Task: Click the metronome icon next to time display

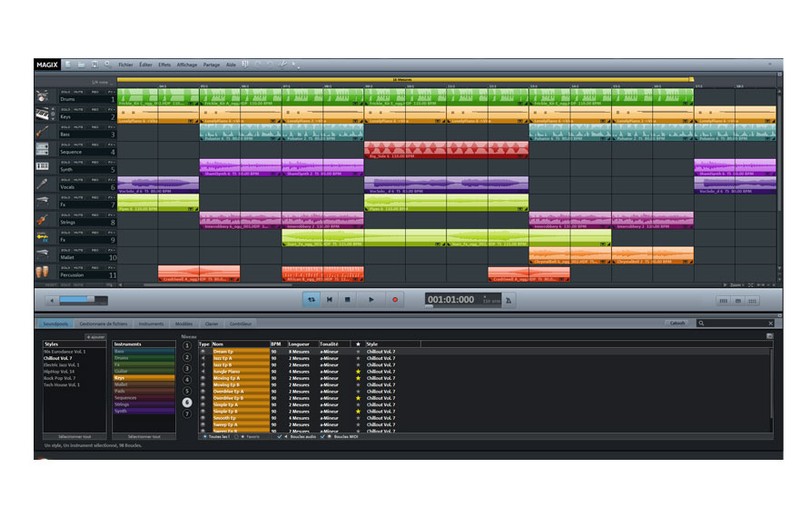Action: [x=509, y=300]
